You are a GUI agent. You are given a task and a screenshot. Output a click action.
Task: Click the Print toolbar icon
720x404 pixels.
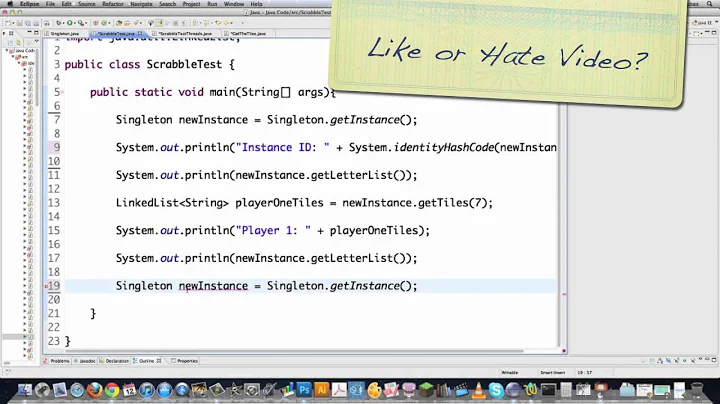click(x=36, y=23)
